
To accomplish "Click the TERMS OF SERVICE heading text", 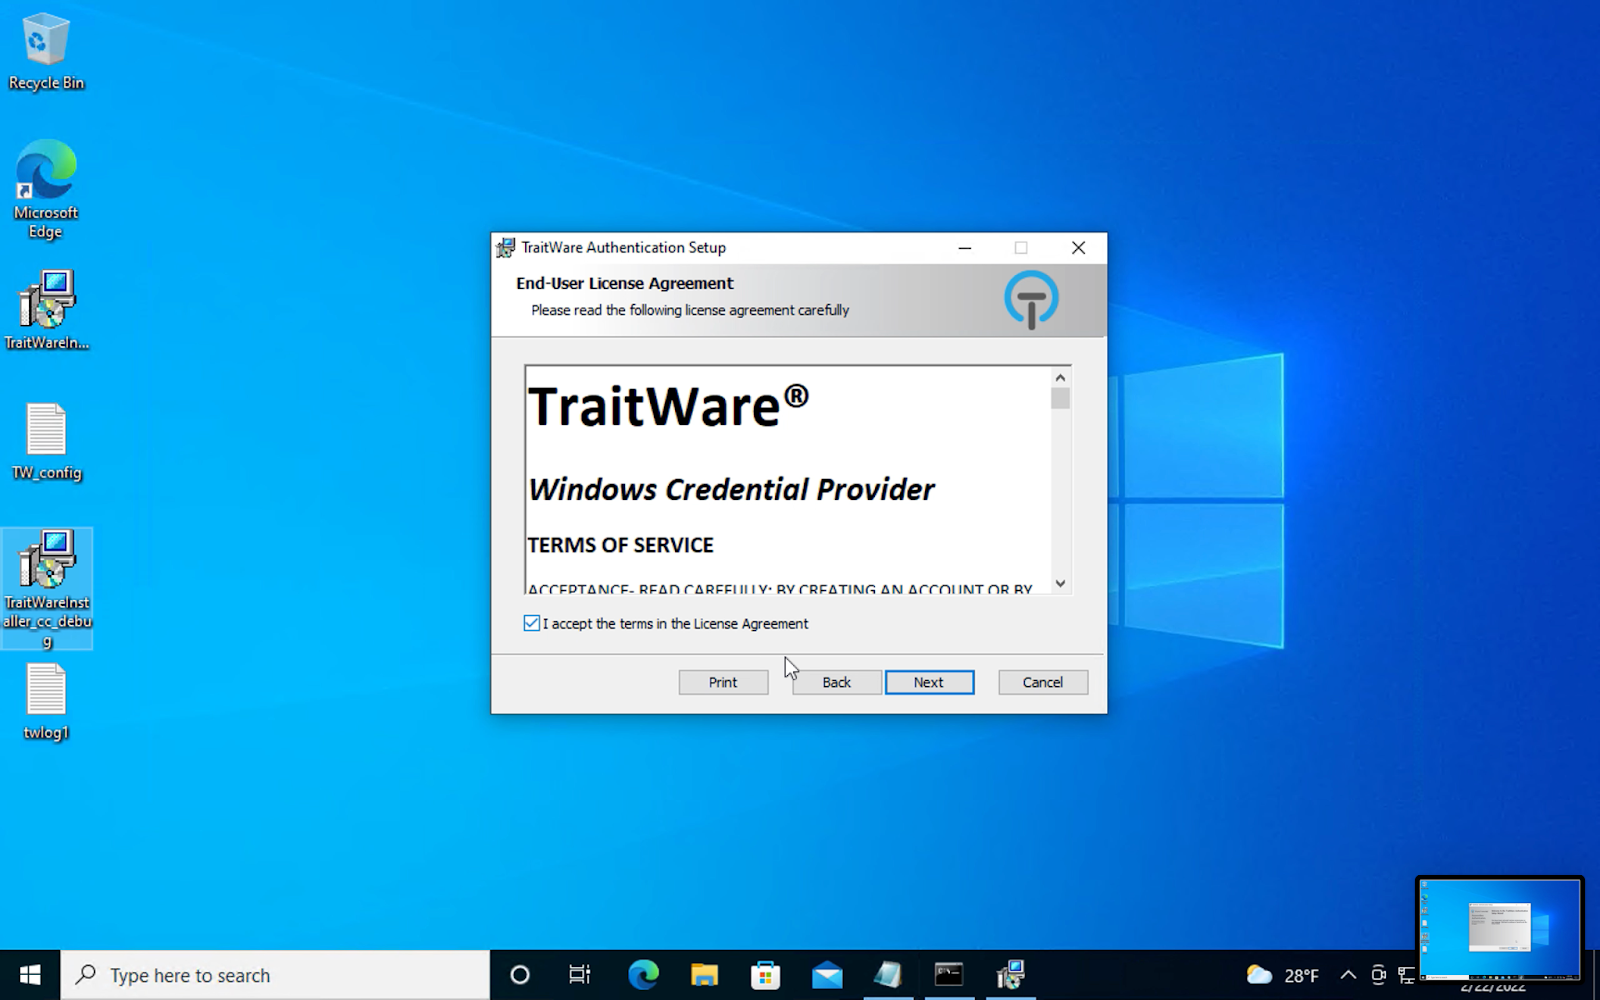I will coord(620,545).
